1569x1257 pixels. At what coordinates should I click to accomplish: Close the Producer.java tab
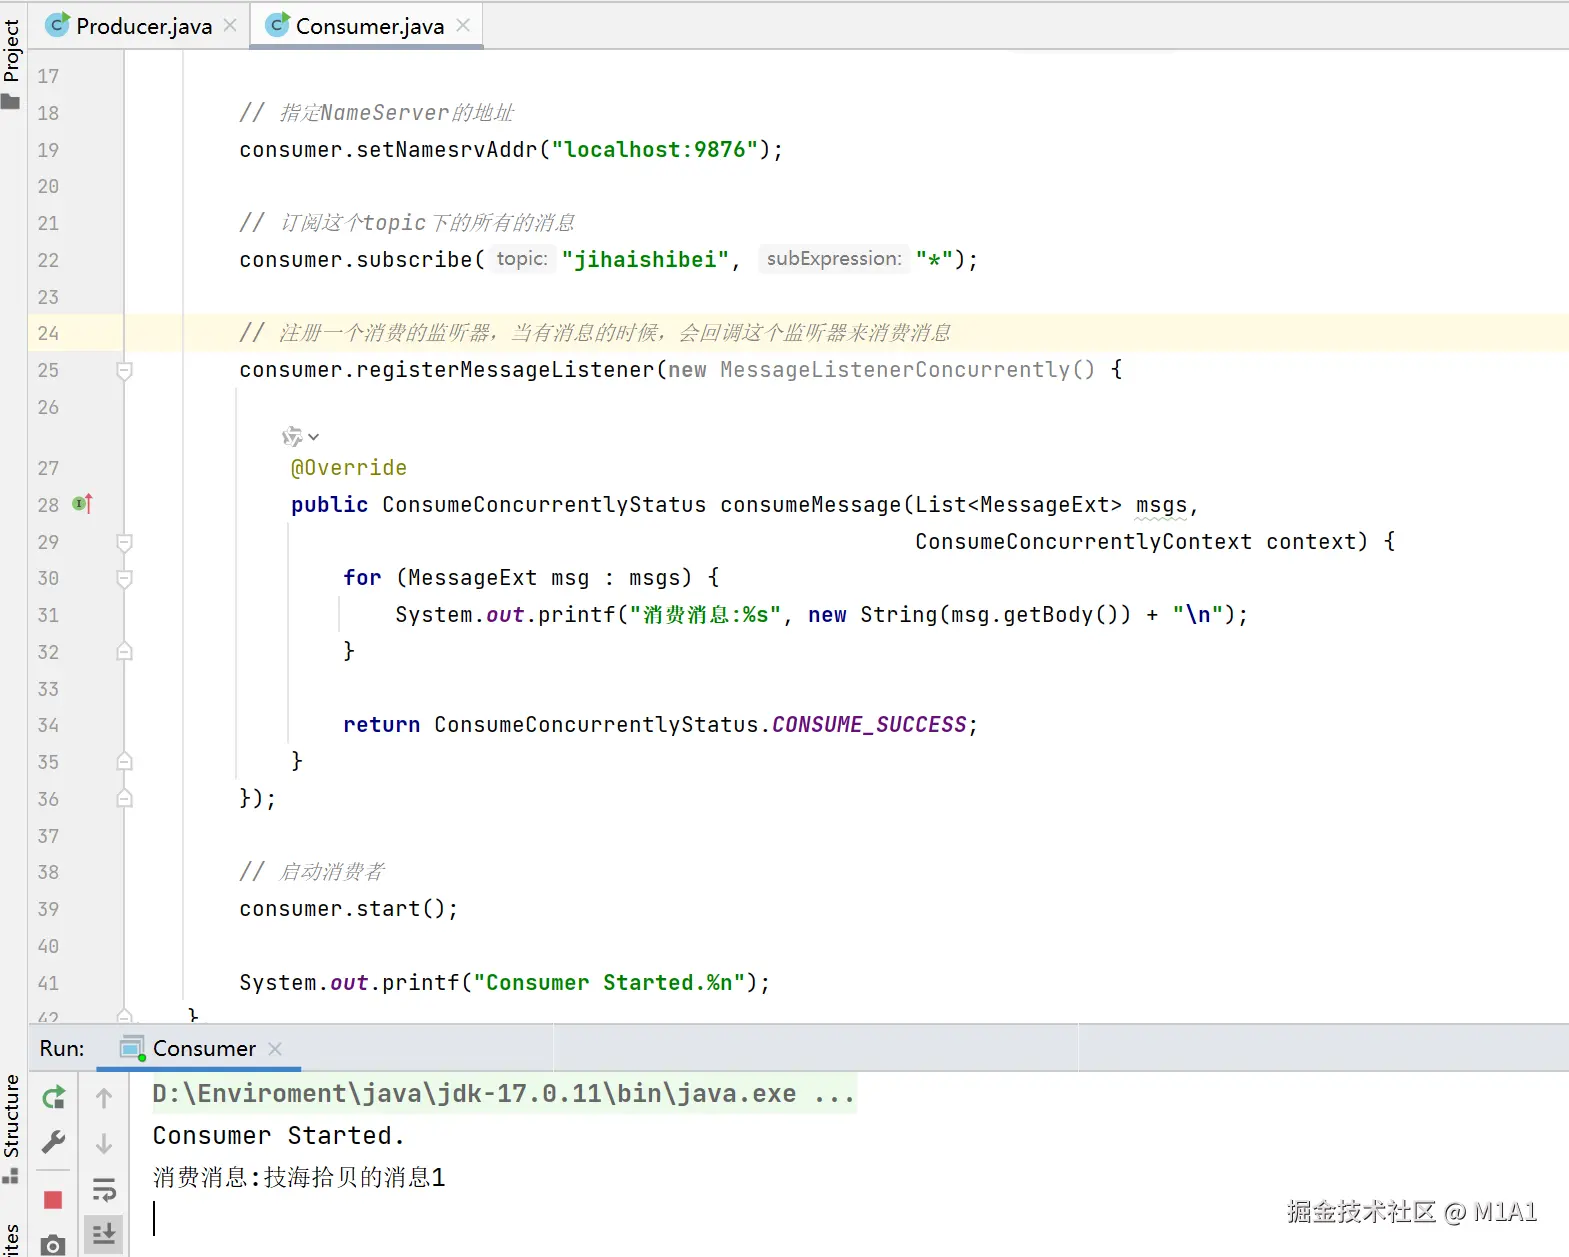pos(230,26)
